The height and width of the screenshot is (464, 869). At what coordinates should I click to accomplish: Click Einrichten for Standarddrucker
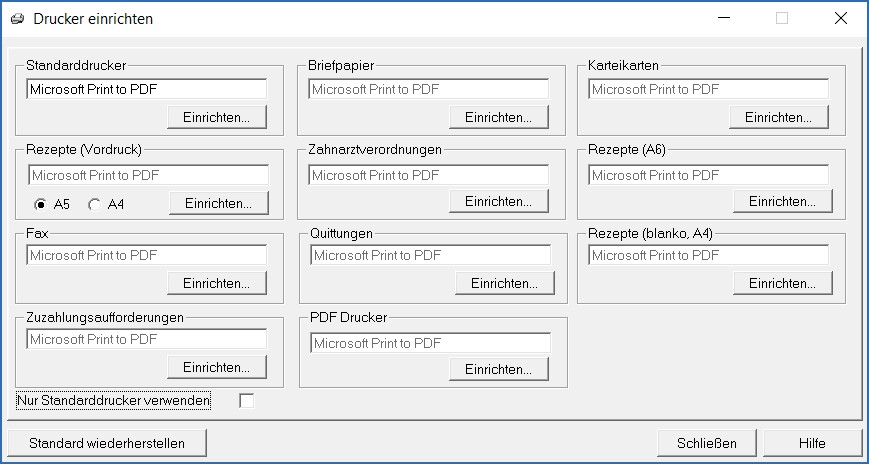[217, 117]
